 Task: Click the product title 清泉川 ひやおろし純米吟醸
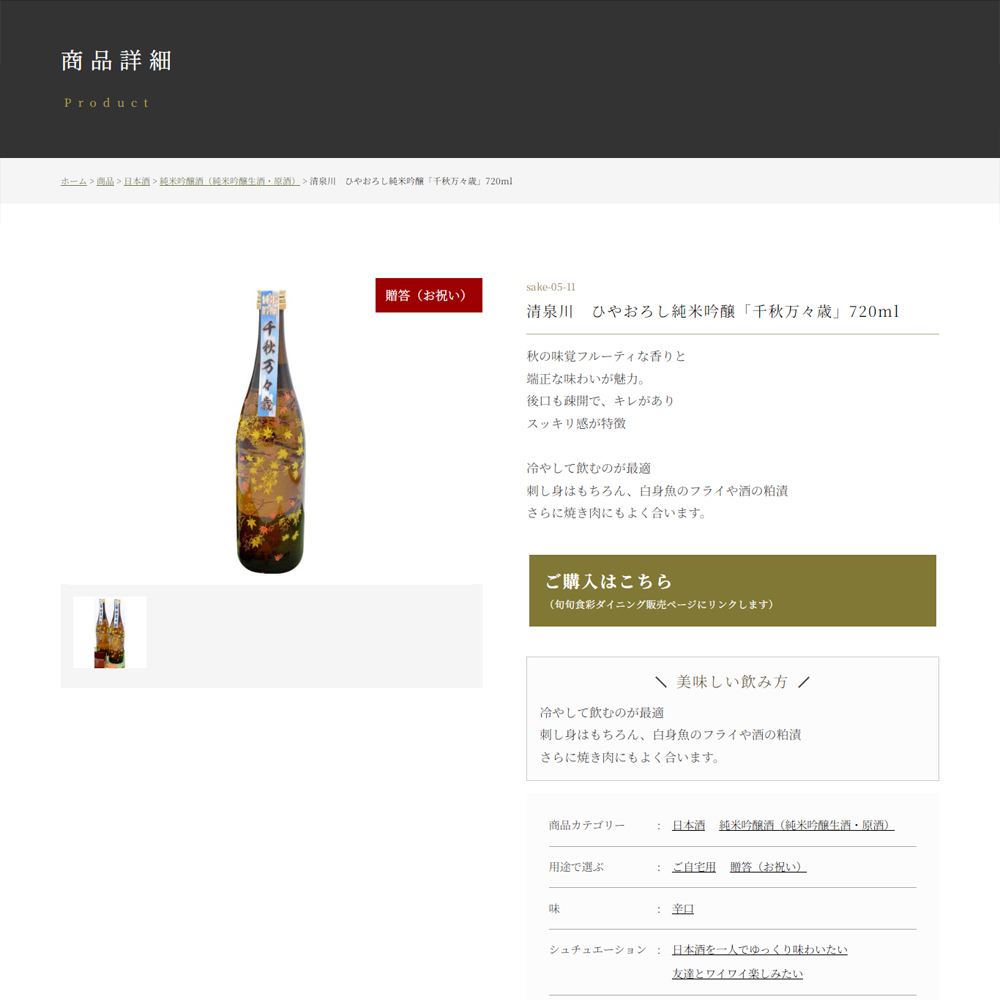coord(712,311)
